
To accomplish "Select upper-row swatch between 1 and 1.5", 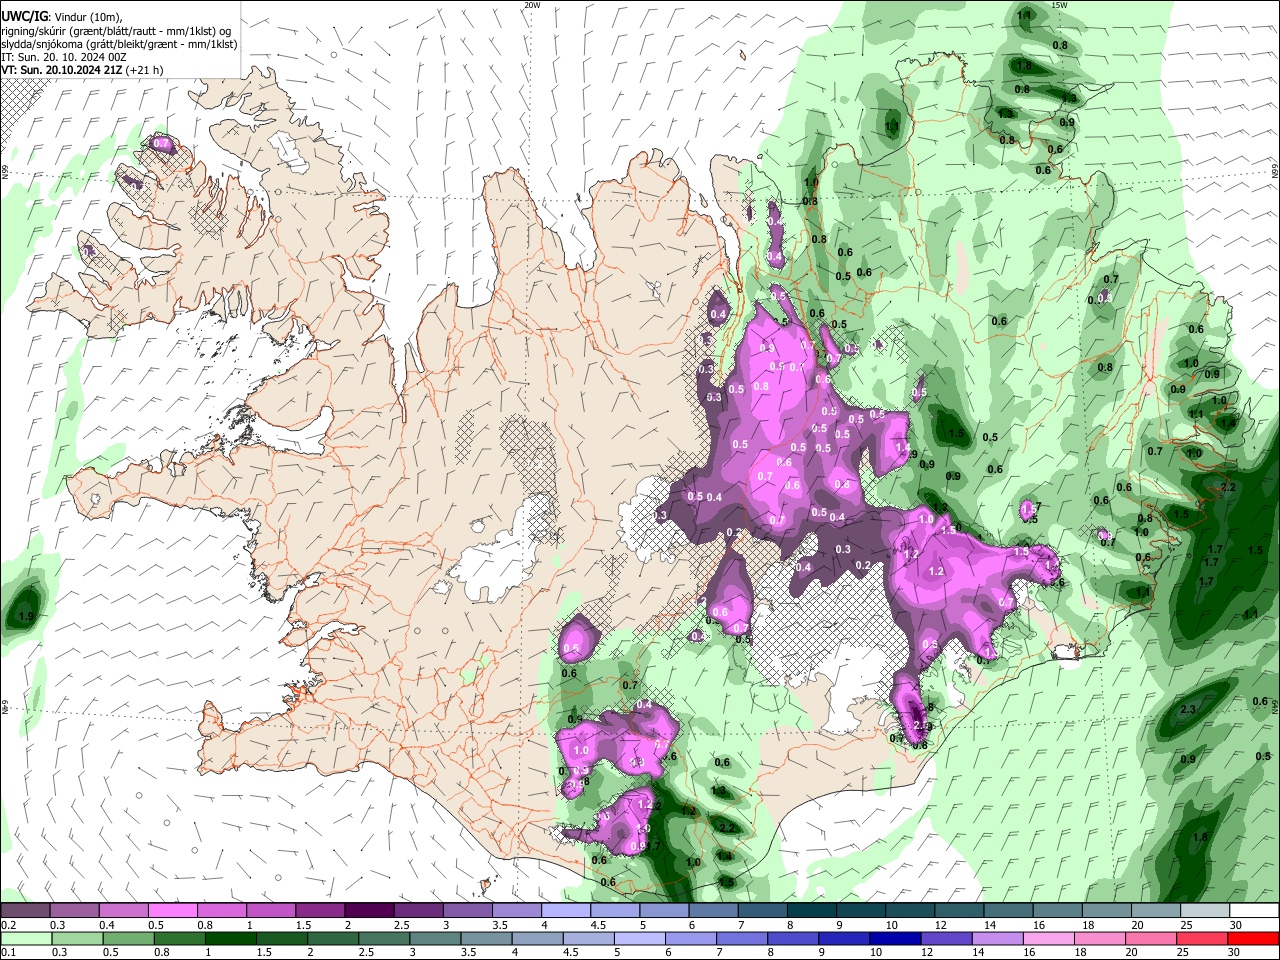I will coord(271,911).
